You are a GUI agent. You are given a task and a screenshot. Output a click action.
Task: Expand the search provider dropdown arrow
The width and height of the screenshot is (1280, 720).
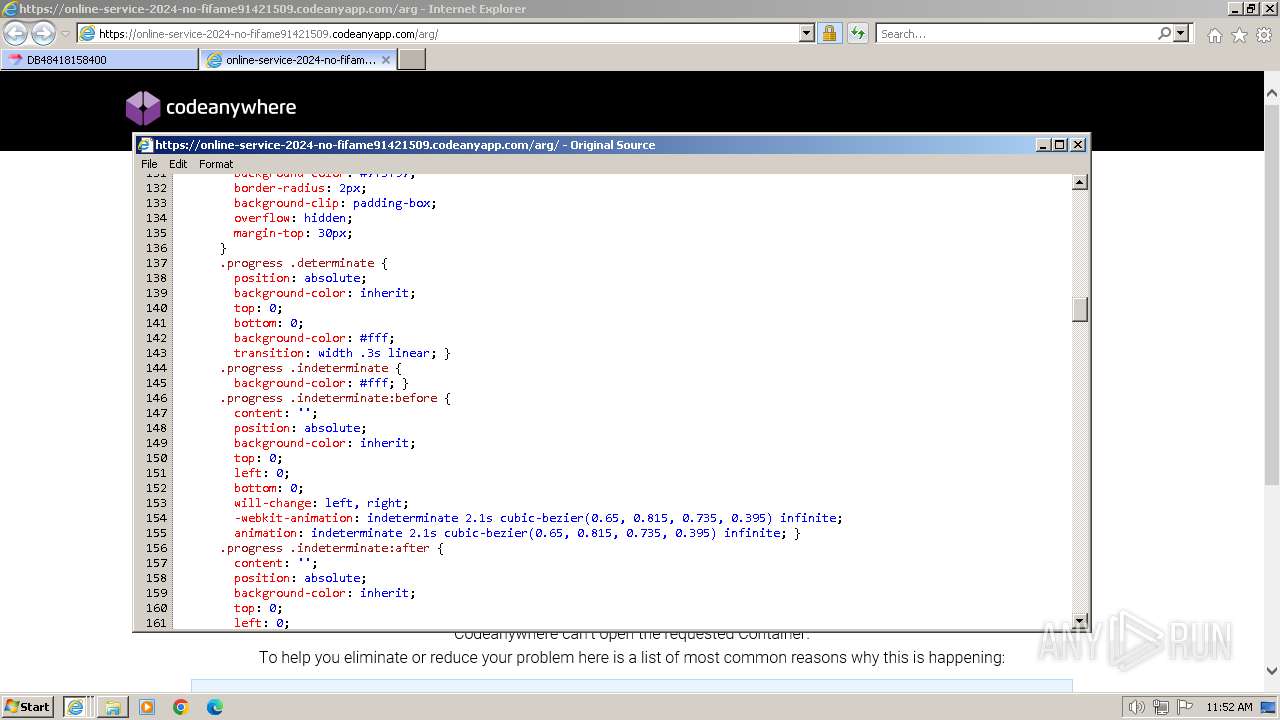[x=1181, y=33]
